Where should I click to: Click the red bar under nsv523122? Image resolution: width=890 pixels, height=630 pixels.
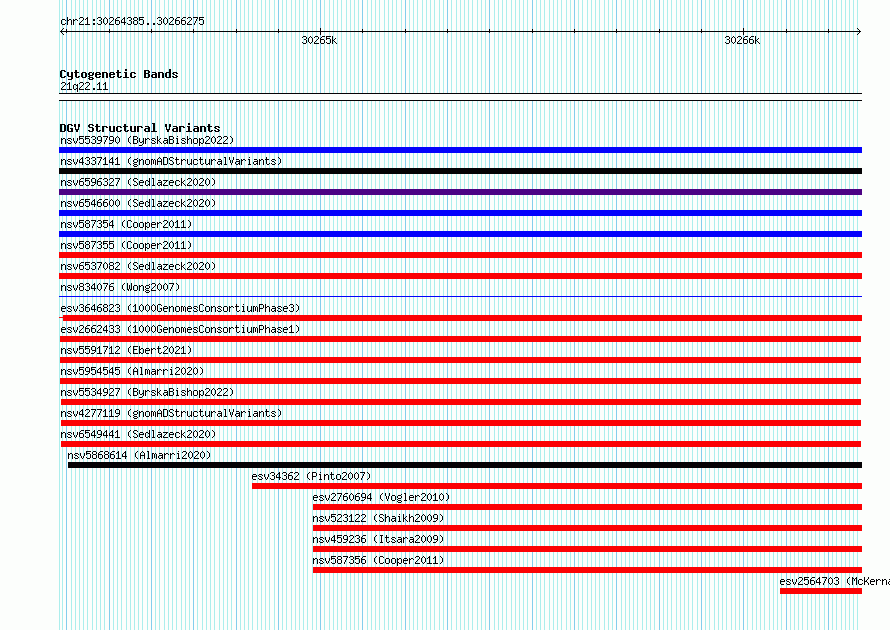tap(587, 528)
